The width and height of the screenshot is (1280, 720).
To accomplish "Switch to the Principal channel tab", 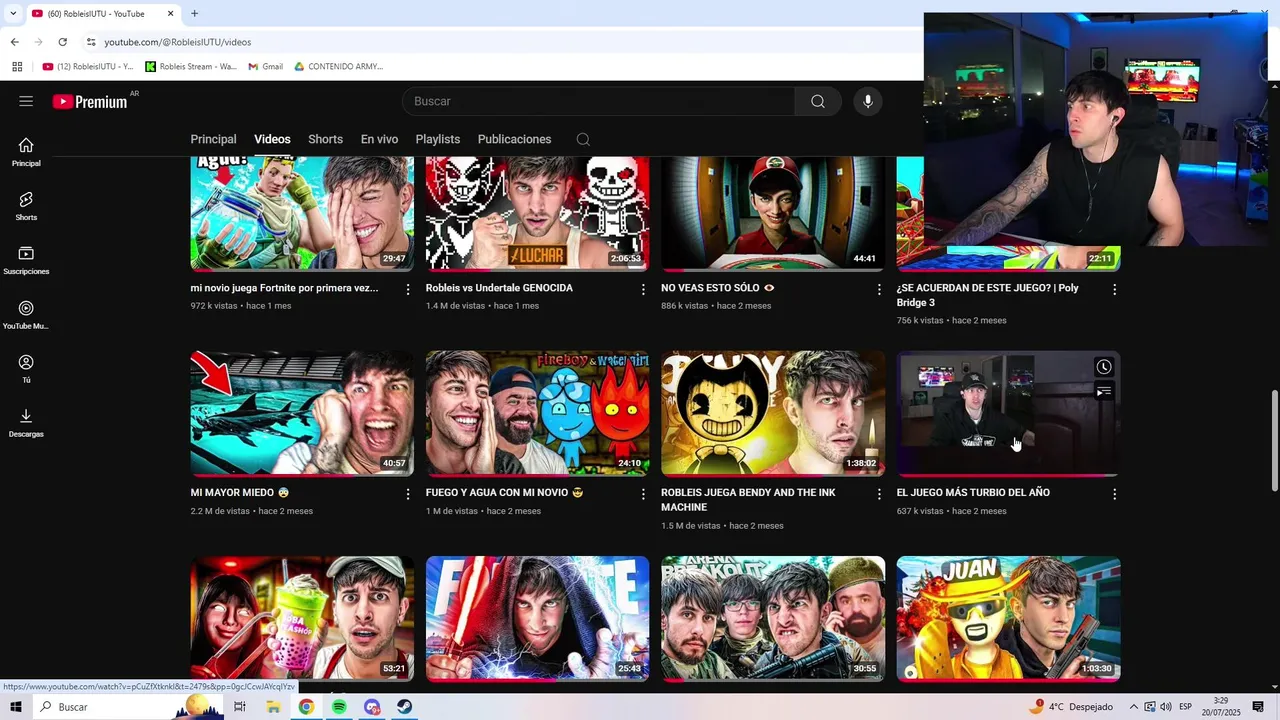I will (x=213, y=139).
